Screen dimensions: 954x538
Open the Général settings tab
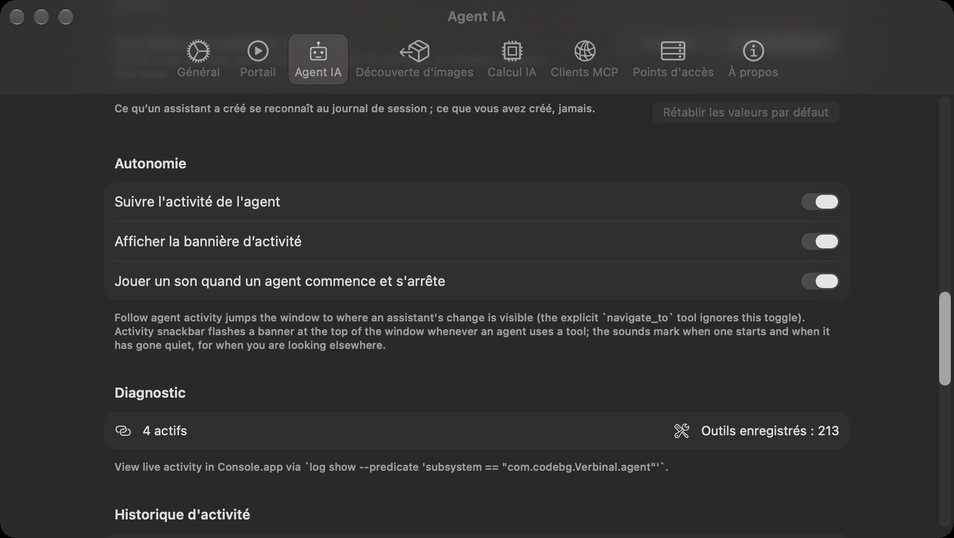198,59
